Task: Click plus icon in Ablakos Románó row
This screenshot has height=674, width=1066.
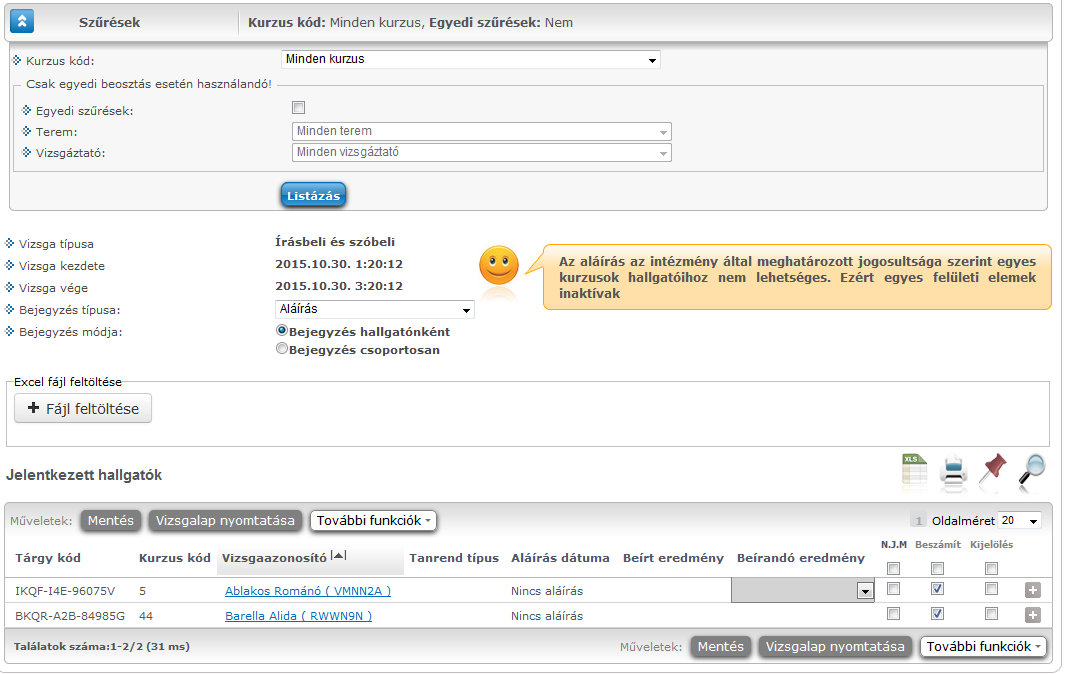Action: 1033,590
